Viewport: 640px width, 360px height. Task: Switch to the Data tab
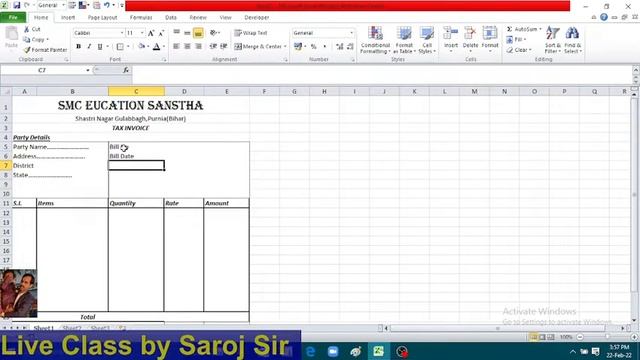click(171, 18)
